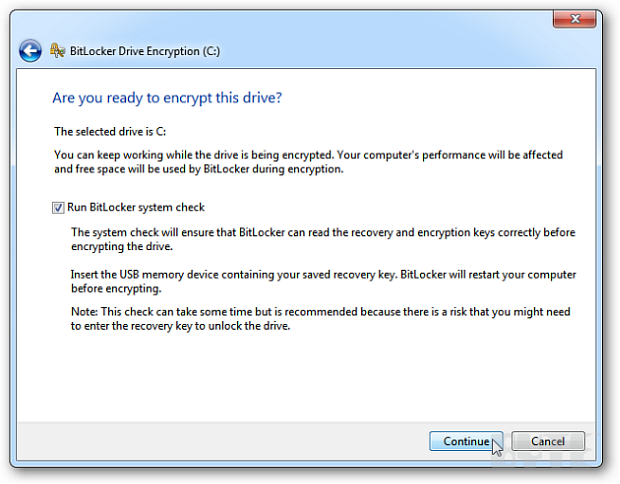Click the BitLocker drive icon in title bar
The image size is (620, 484).
tap(56, 50)
